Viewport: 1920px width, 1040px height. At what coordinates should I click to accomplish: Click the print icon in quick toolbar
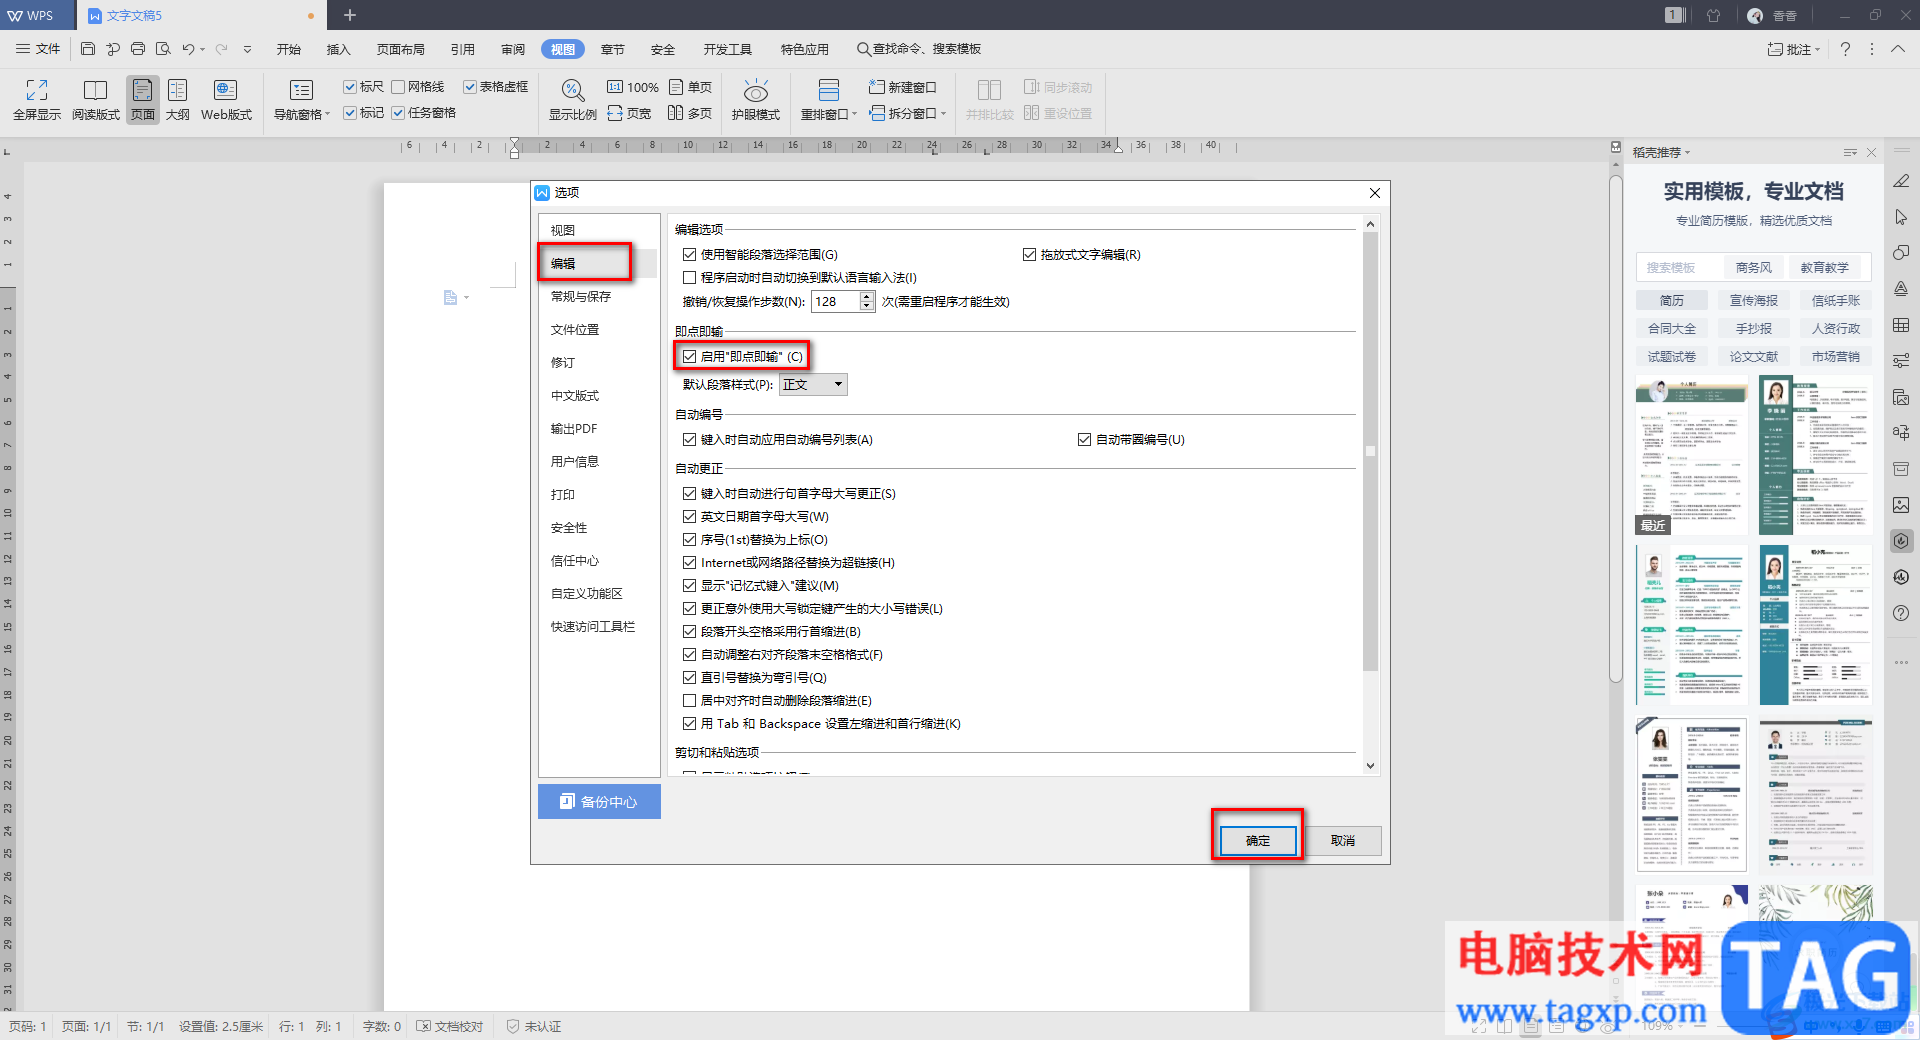(138, 49)
